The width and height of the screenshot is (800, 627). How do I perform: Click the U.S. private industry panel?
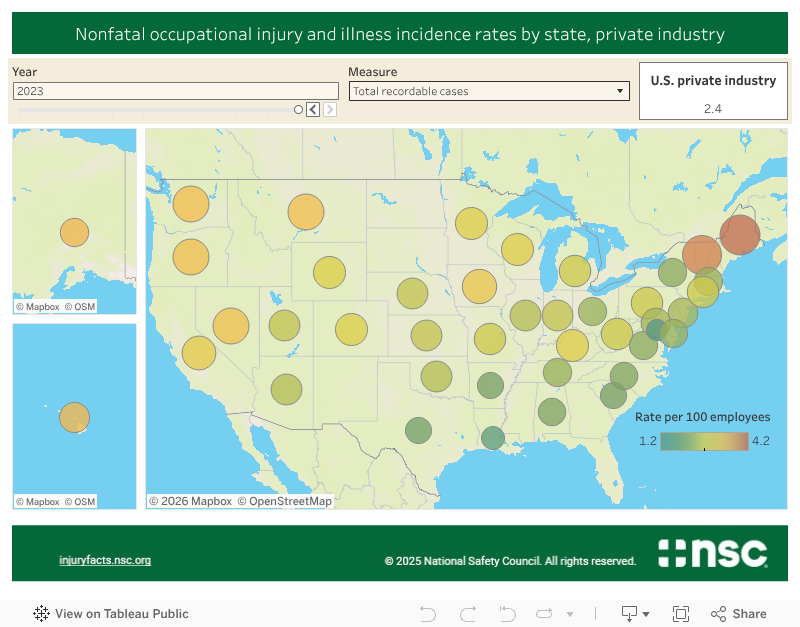[x=713, y=91]
